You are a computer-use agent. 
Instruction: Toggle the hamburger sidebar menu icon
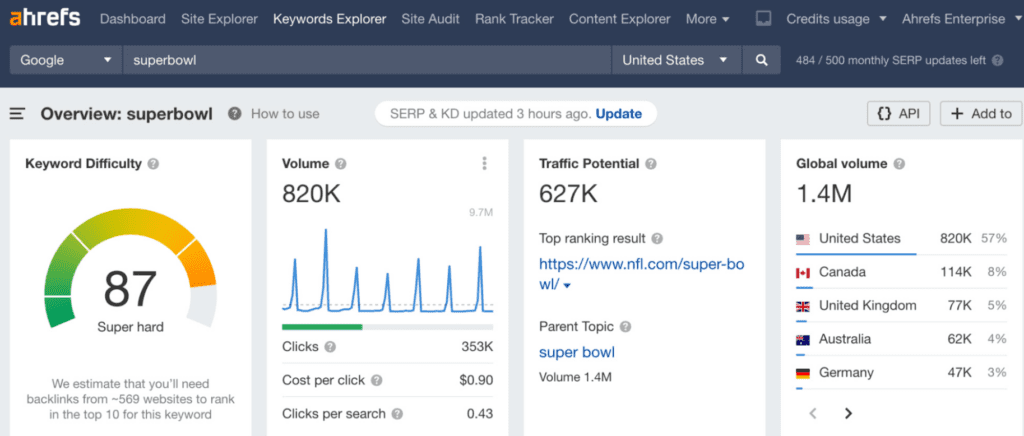tap(18, 114)
